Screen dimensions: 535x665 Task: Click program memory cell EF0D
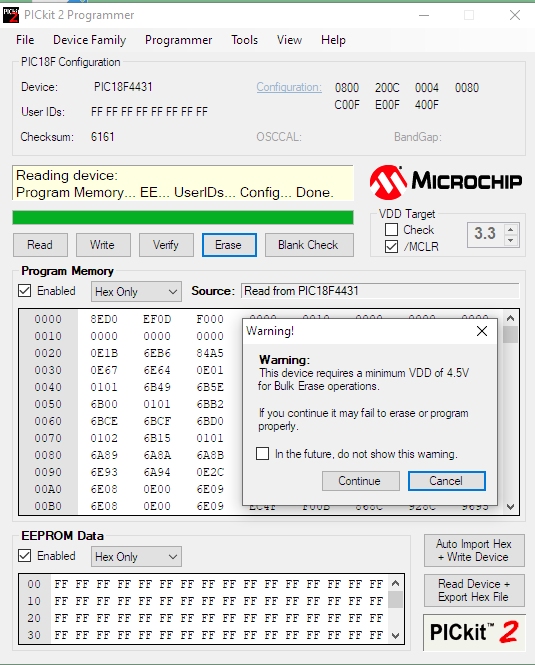[157, 319]
